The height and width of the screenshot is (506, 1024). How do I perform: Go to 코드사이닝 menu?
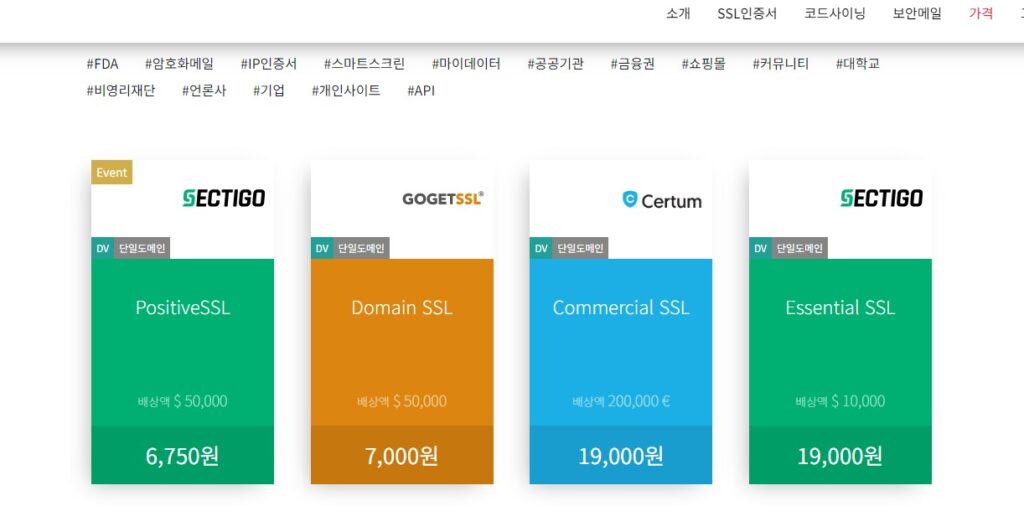point(835,14)
